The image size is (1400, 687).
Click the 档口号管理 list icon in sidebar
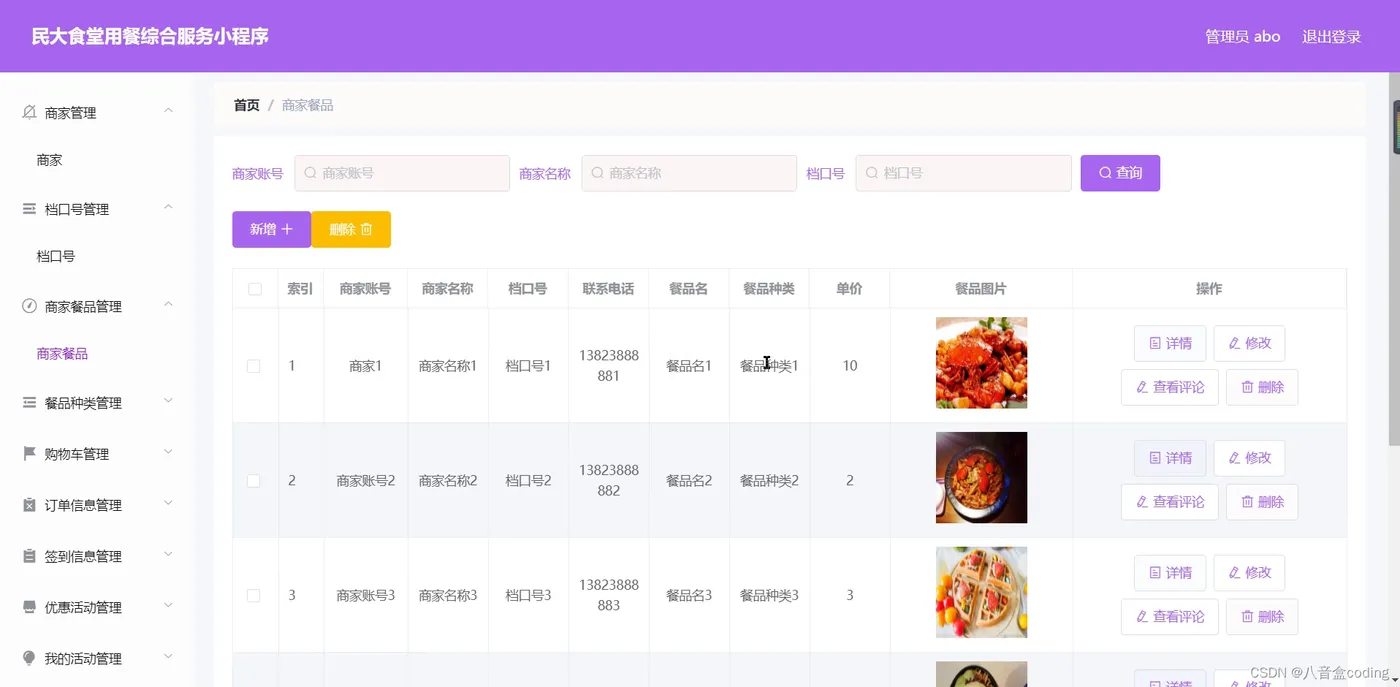pos(29,209)
